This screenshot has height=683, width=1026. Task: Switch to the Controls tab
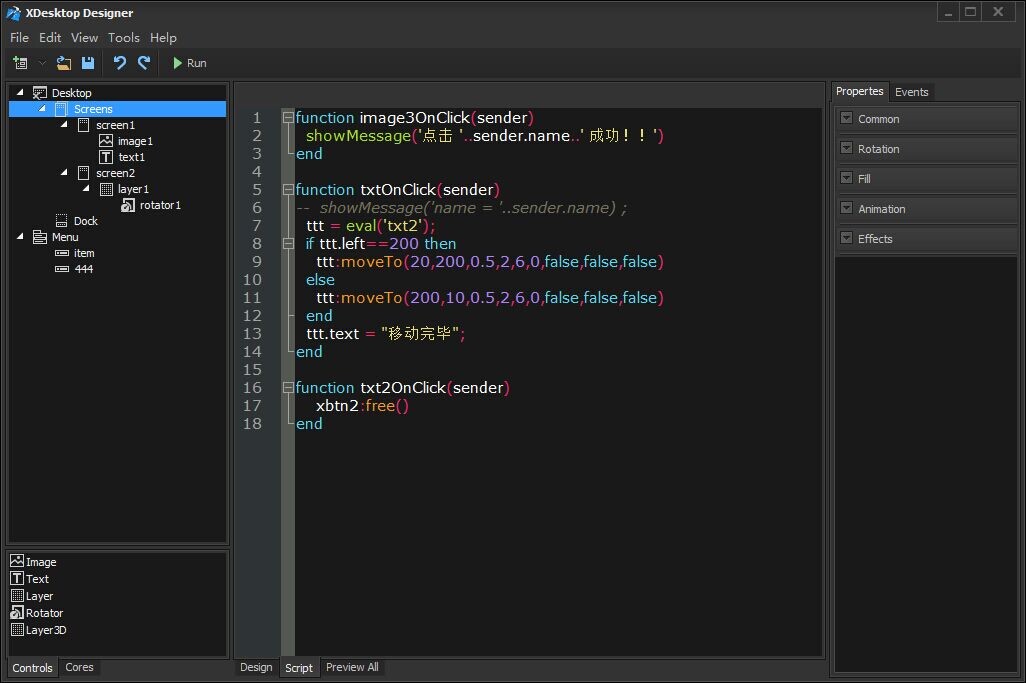pos(32,667)
